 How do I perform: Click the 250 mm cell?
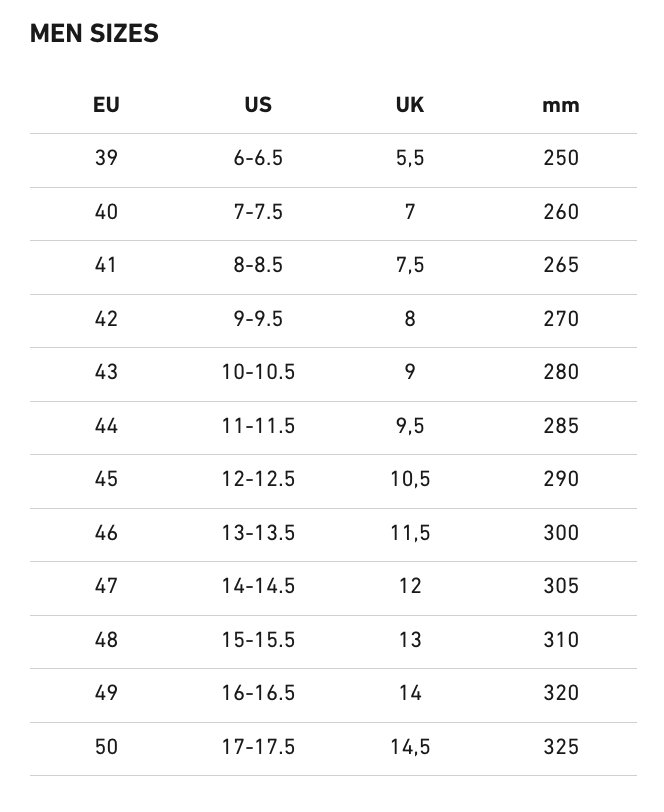(x=561, y=158)
